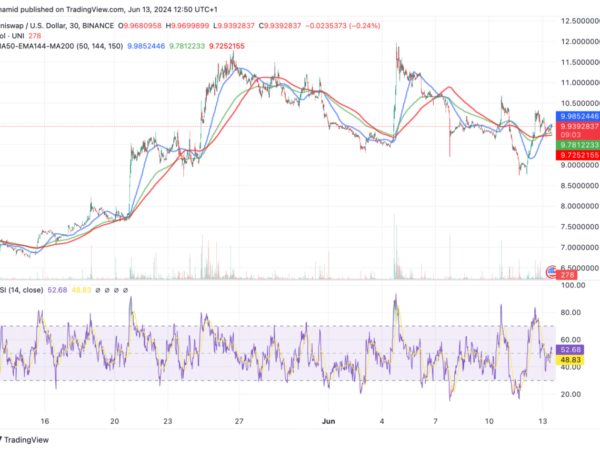The width and height of the screenshot is (600, 450).
Task: Click the 20 date label on time axis
Action: point(114,421)
